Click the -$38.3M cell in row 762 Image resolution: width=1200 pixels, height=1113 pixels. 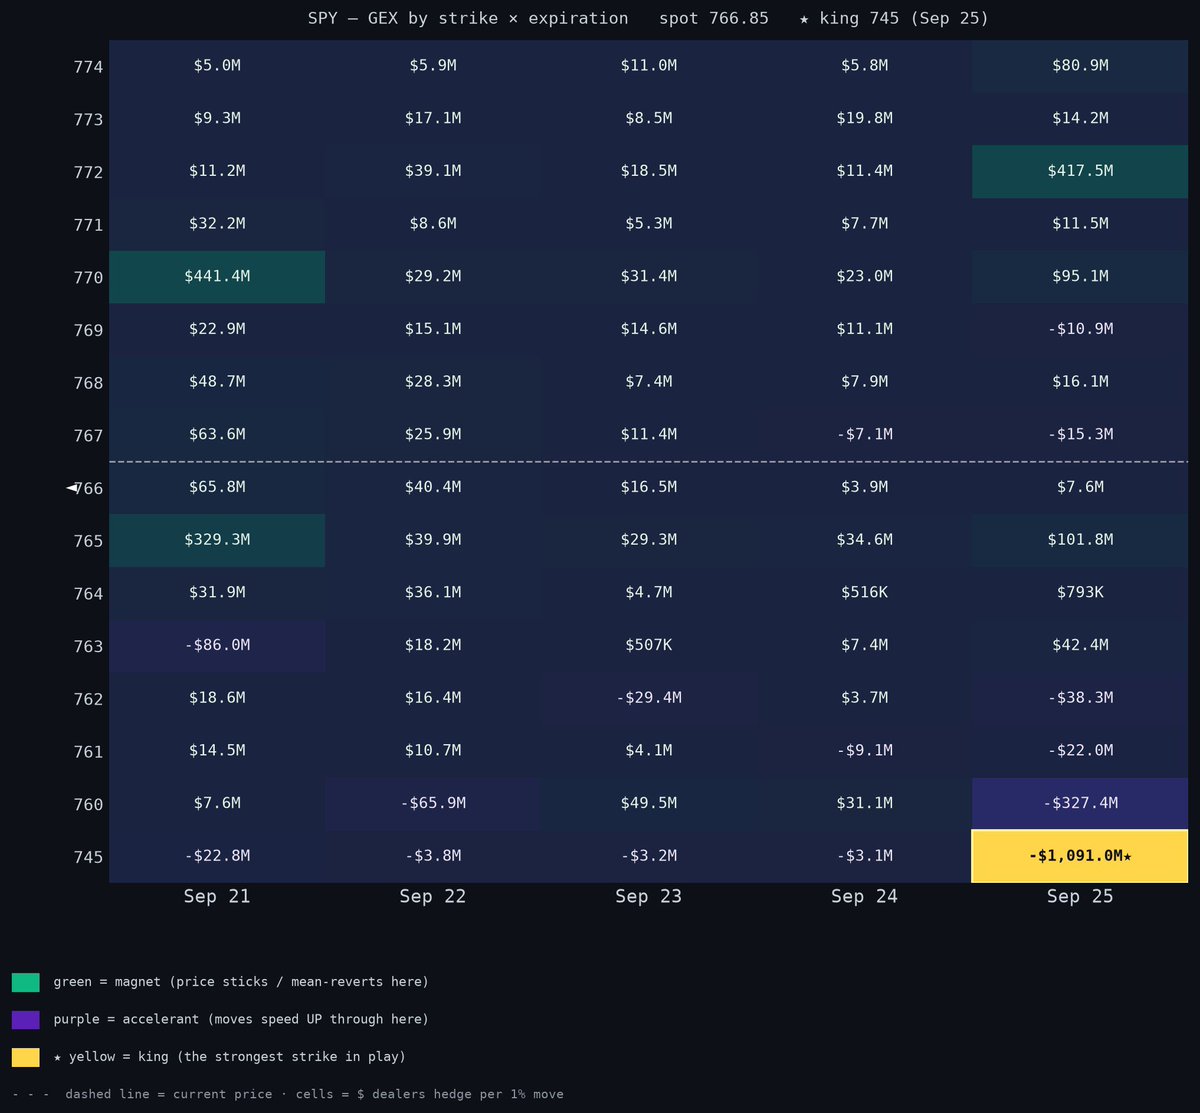(x=1080, y=698)
